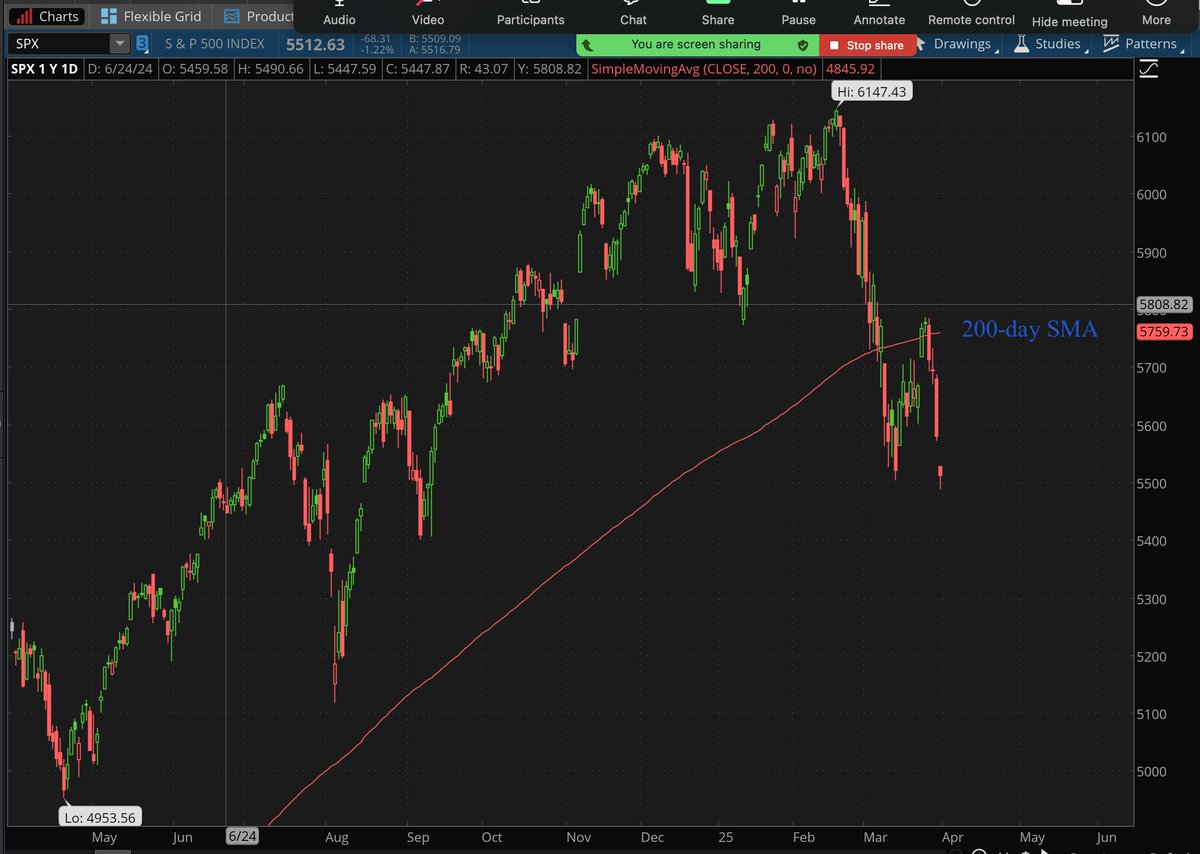This screenshot has width=1200, height=854.
Task: Open the Zoom Chat panel
Action: tap(633, 14)
